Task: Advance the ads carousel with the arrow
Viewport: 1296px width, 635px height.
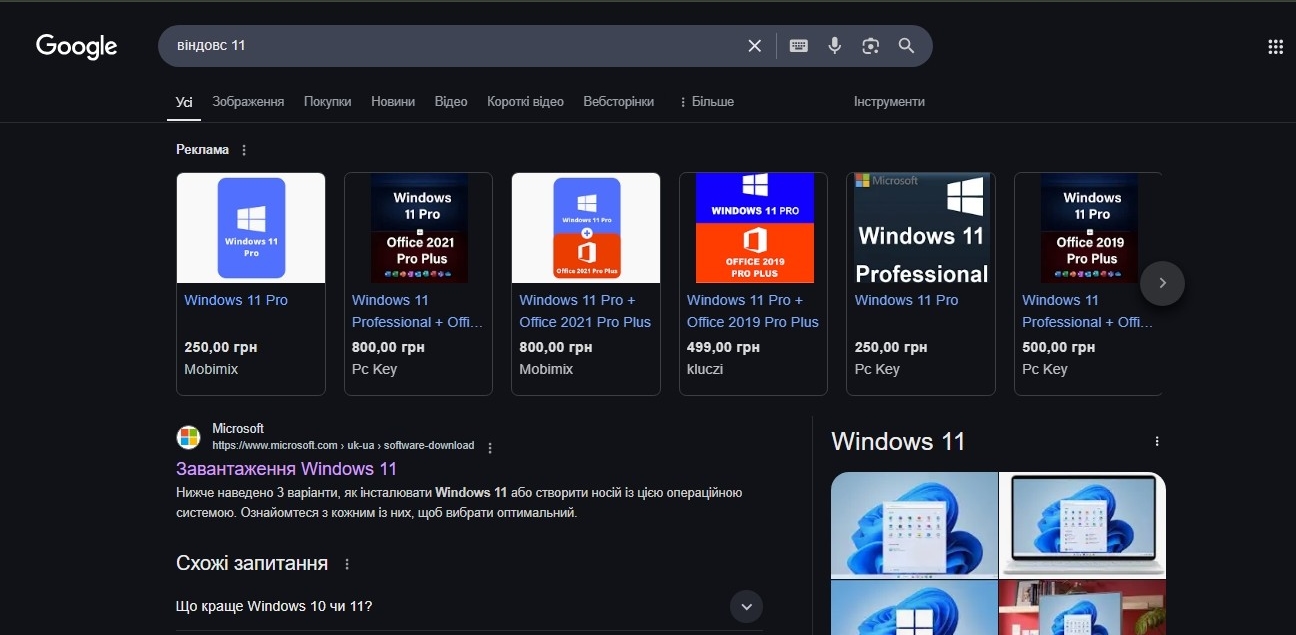Action: 1162,283
